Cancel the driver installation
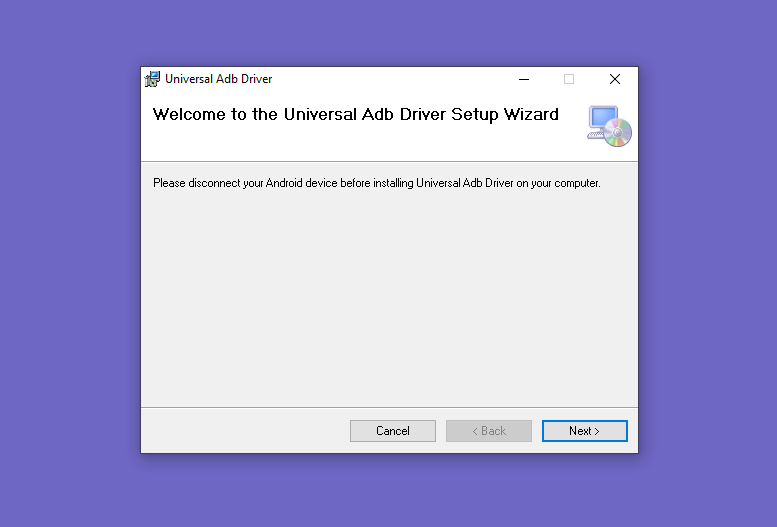Screen dimensions: 777x527 [x=393, y=431]
